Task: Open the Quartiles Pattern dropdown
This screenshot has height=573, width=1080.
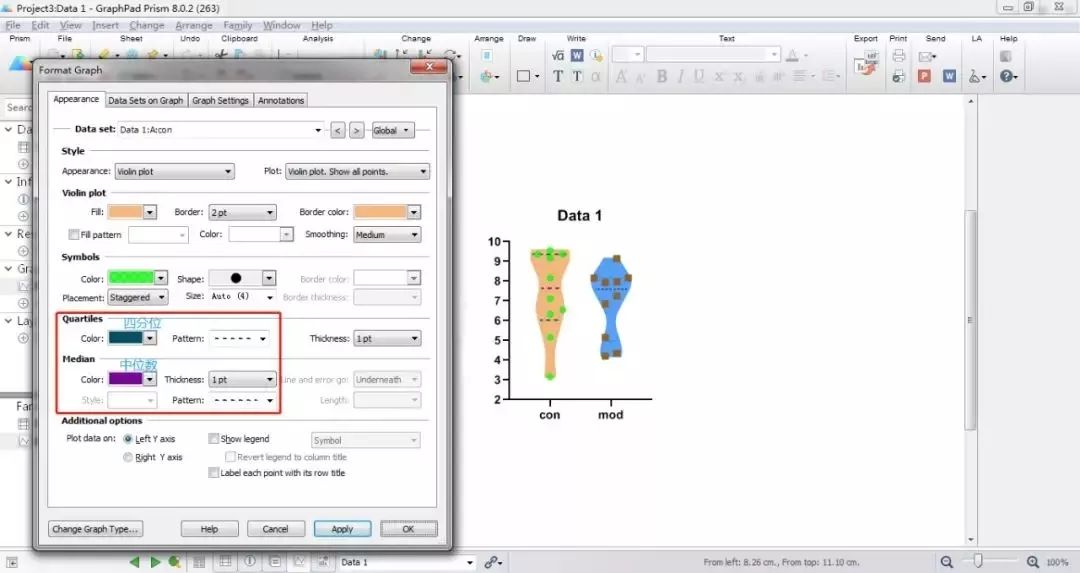Action: click(238, 339)
